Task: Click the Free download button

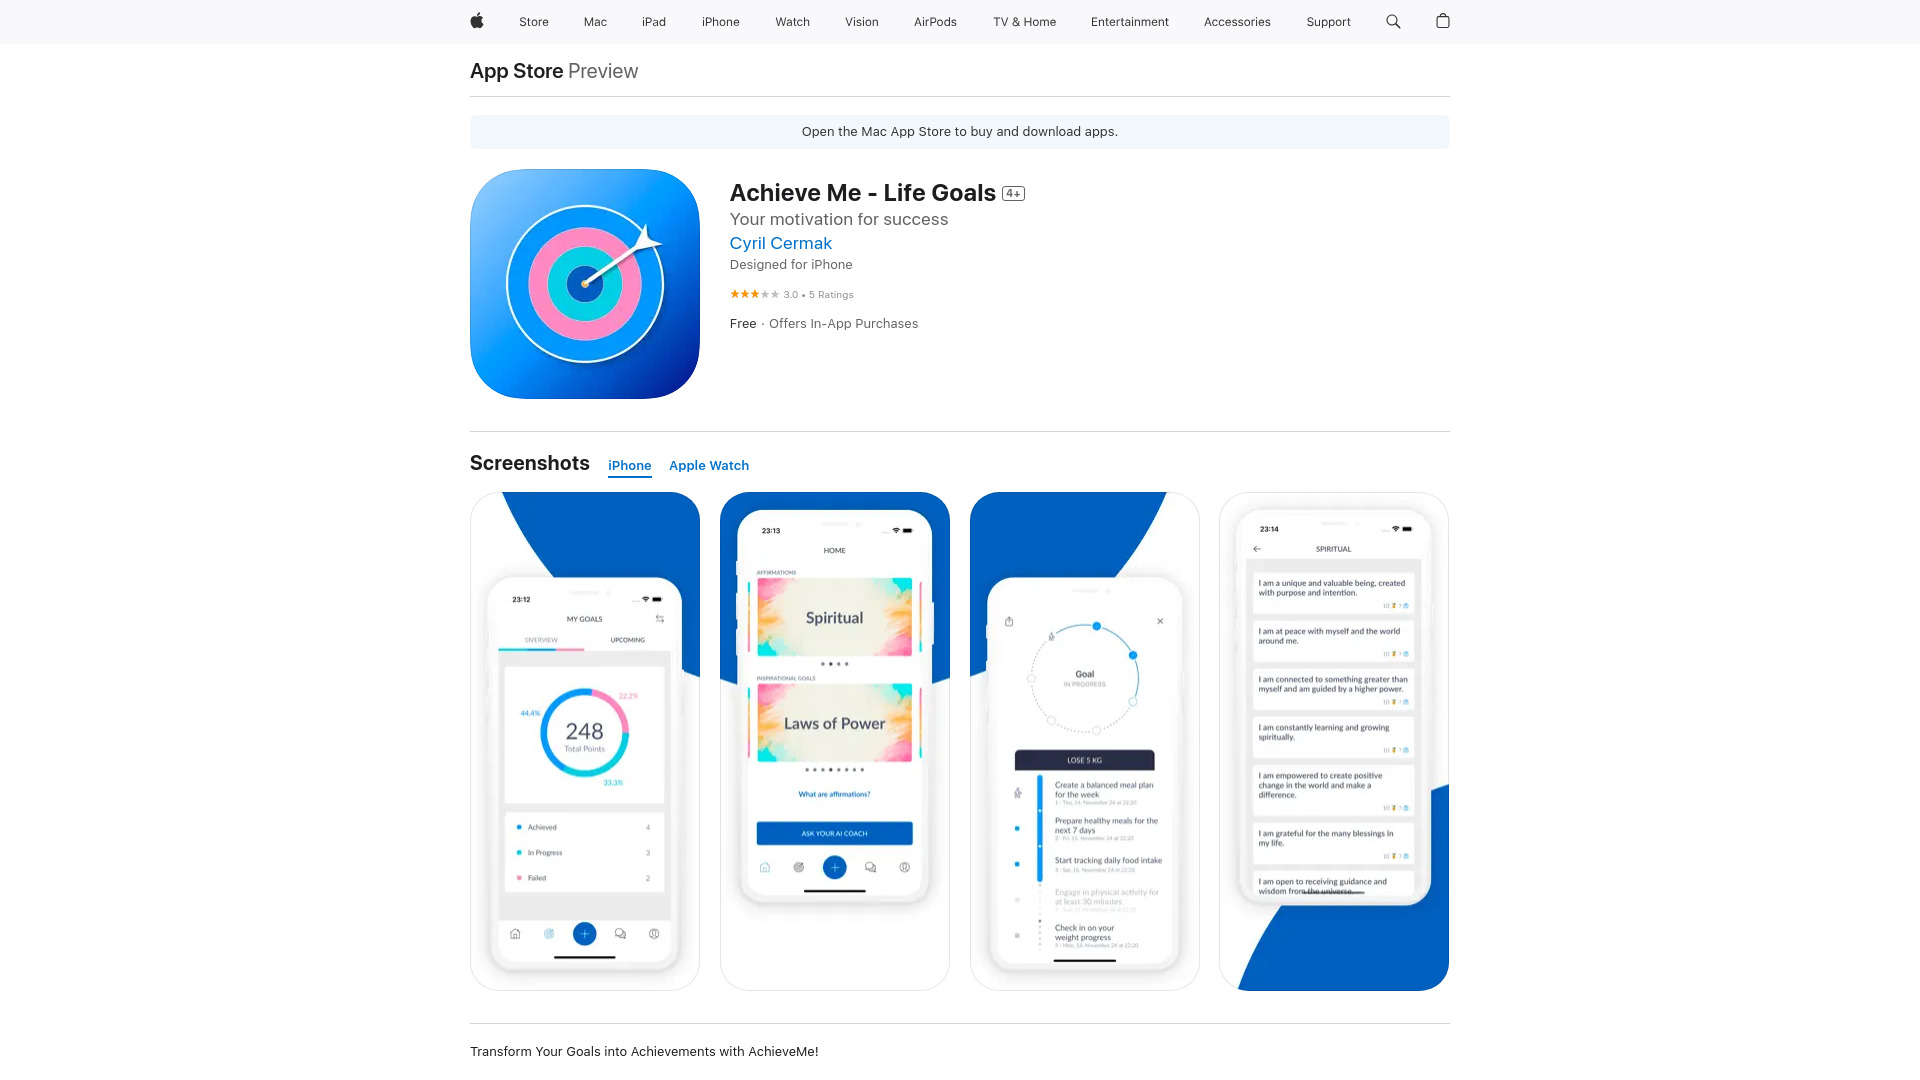Action: [x=742, y=323]
